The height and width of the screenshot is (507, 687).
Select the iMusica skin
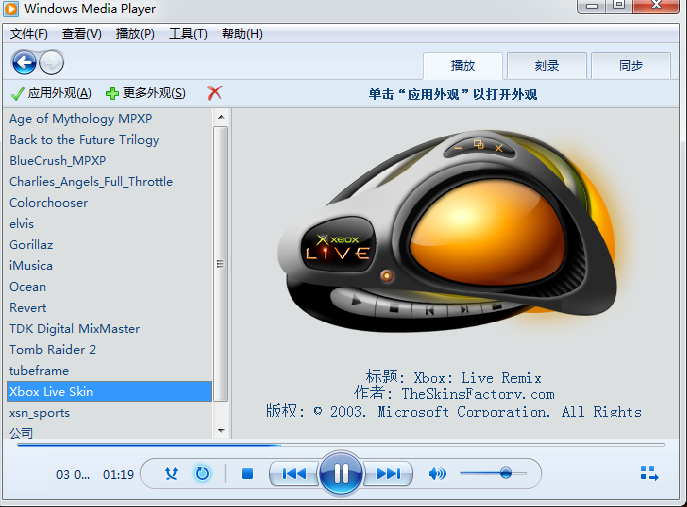[x=110, y=266]
